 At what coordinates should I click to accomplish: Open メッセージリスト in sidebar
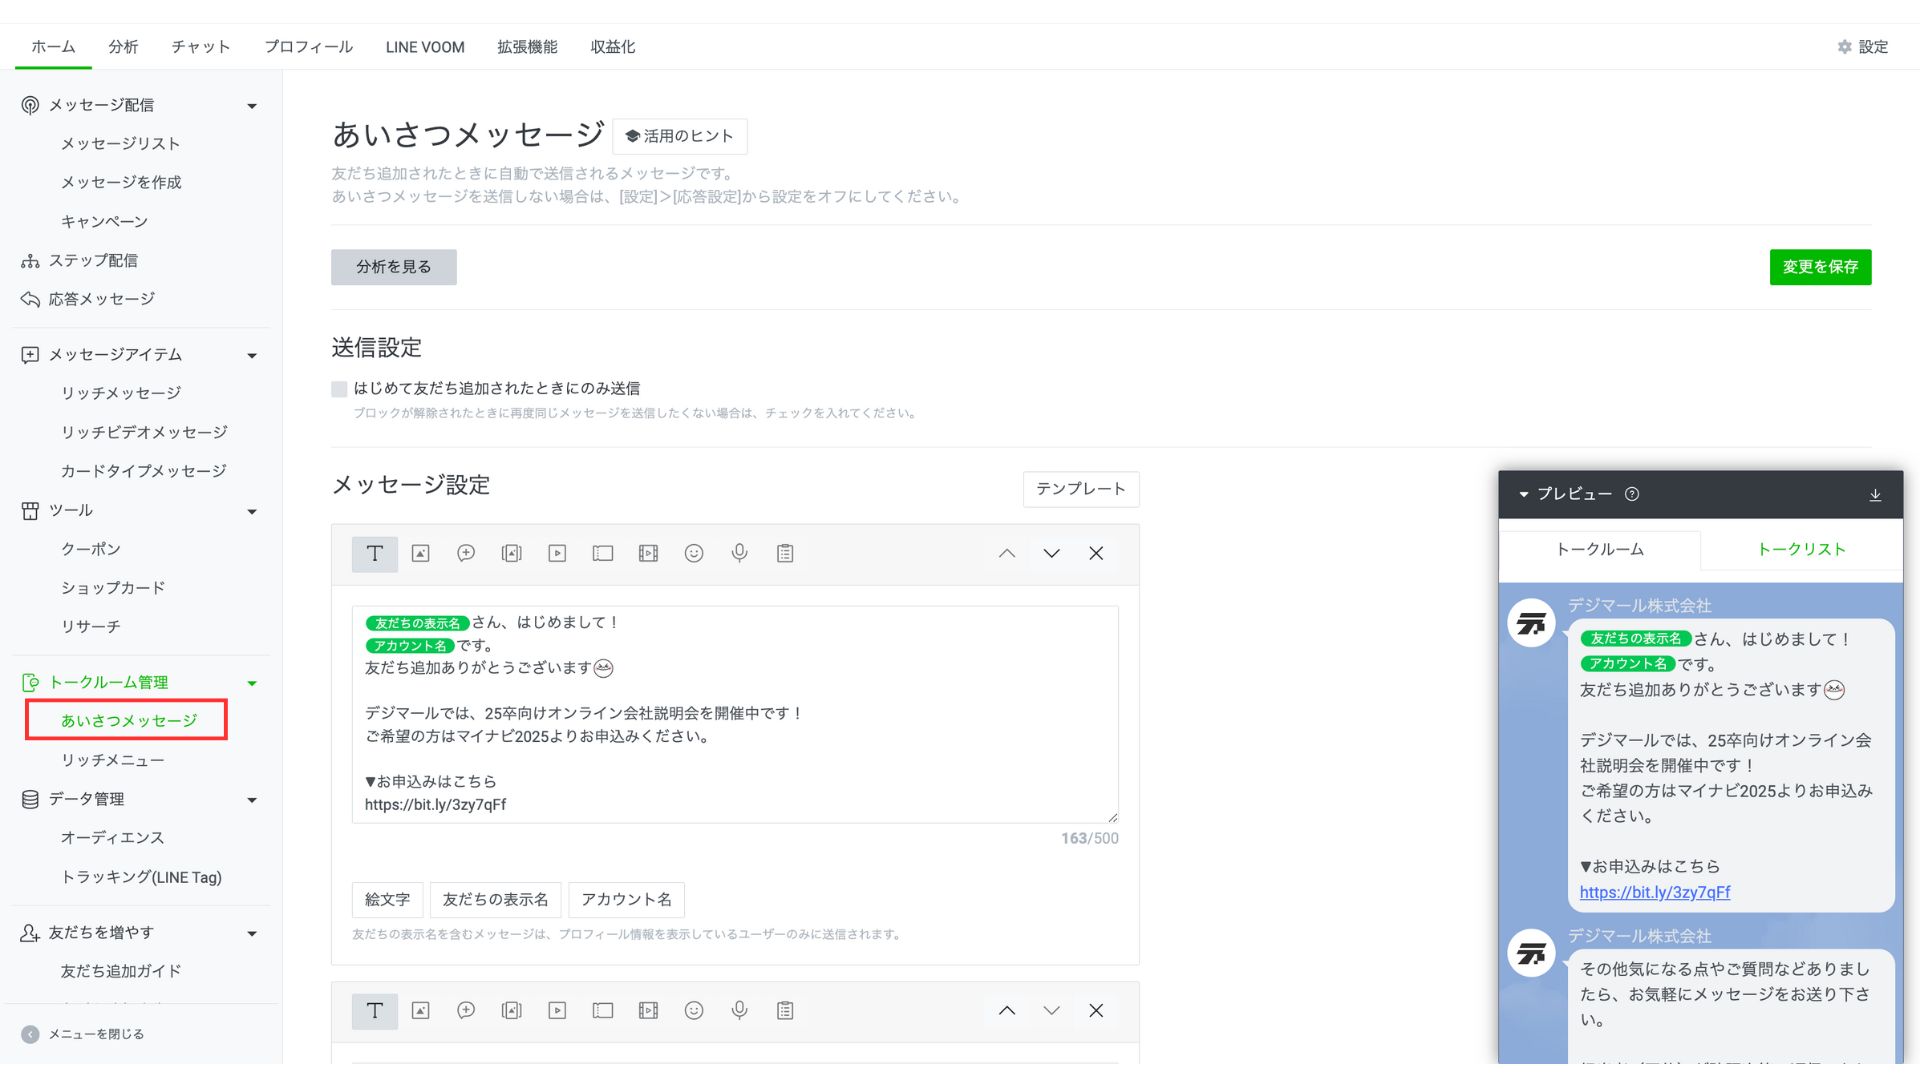click(x=121, y=144)
